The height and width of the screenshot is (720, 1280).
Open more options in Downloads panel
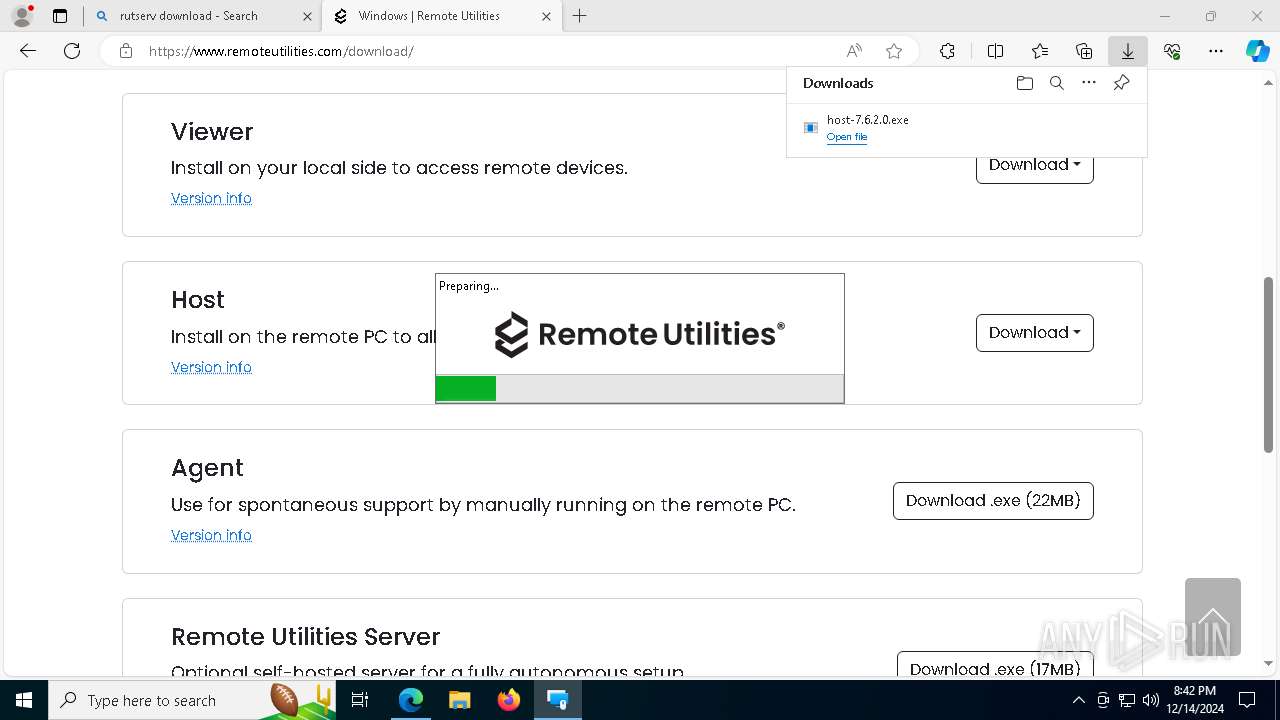click(1089, 83)
